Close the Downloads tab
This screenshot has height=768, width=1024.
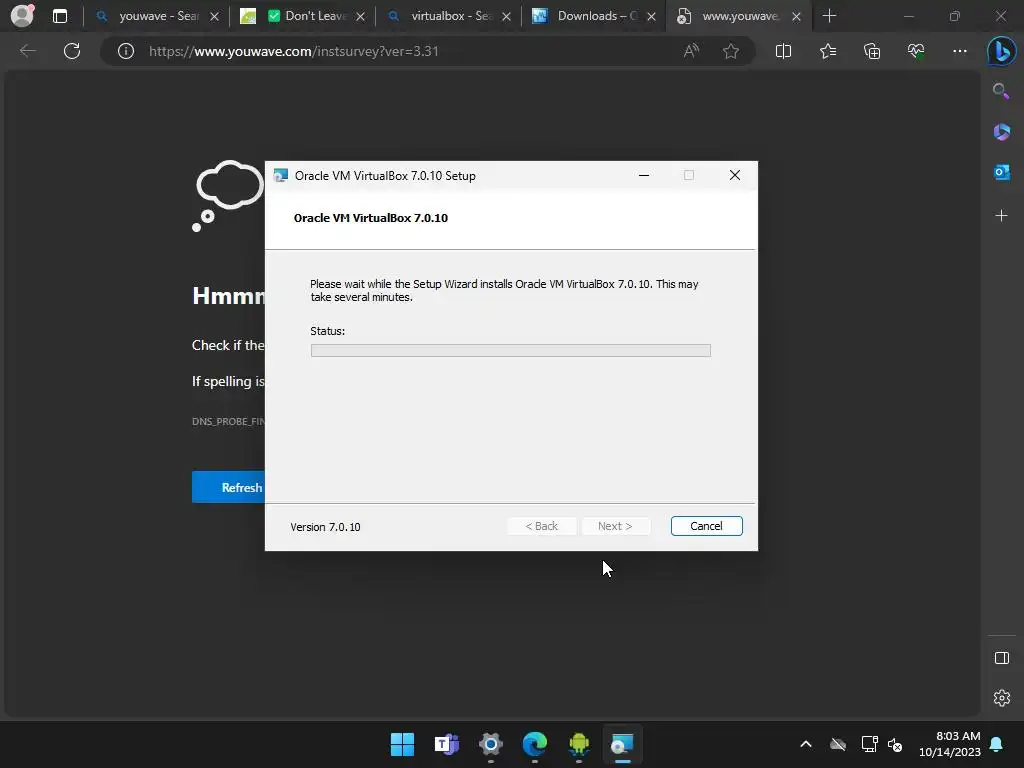[x=651, y=17]
